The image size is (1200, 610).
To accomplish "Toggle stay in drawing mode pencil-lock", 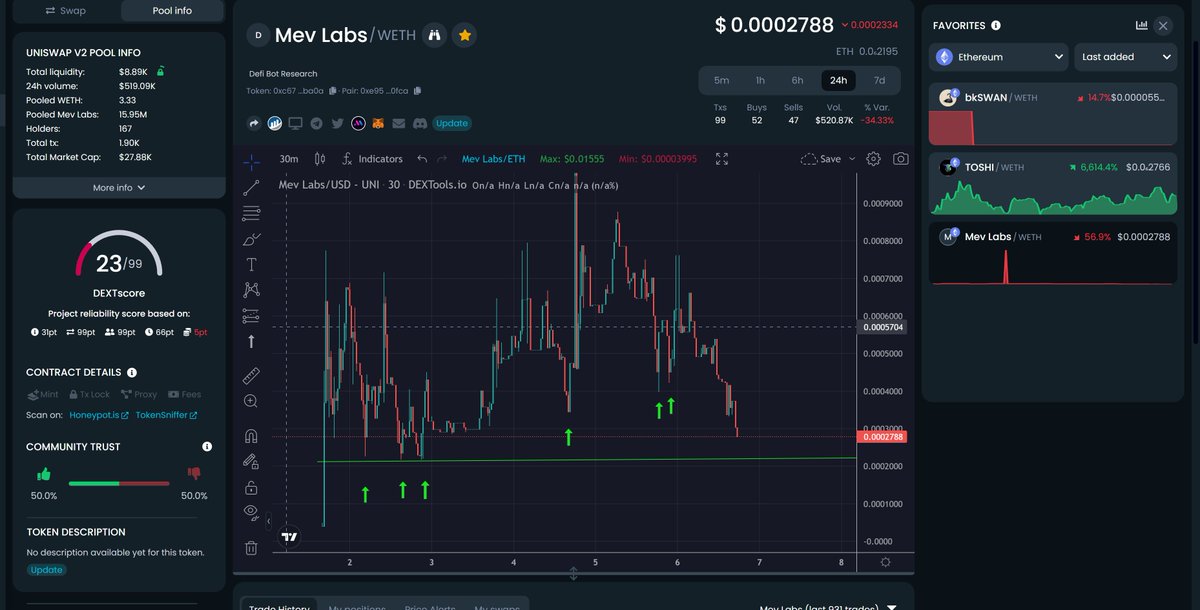I will click(x=251, y=462).
